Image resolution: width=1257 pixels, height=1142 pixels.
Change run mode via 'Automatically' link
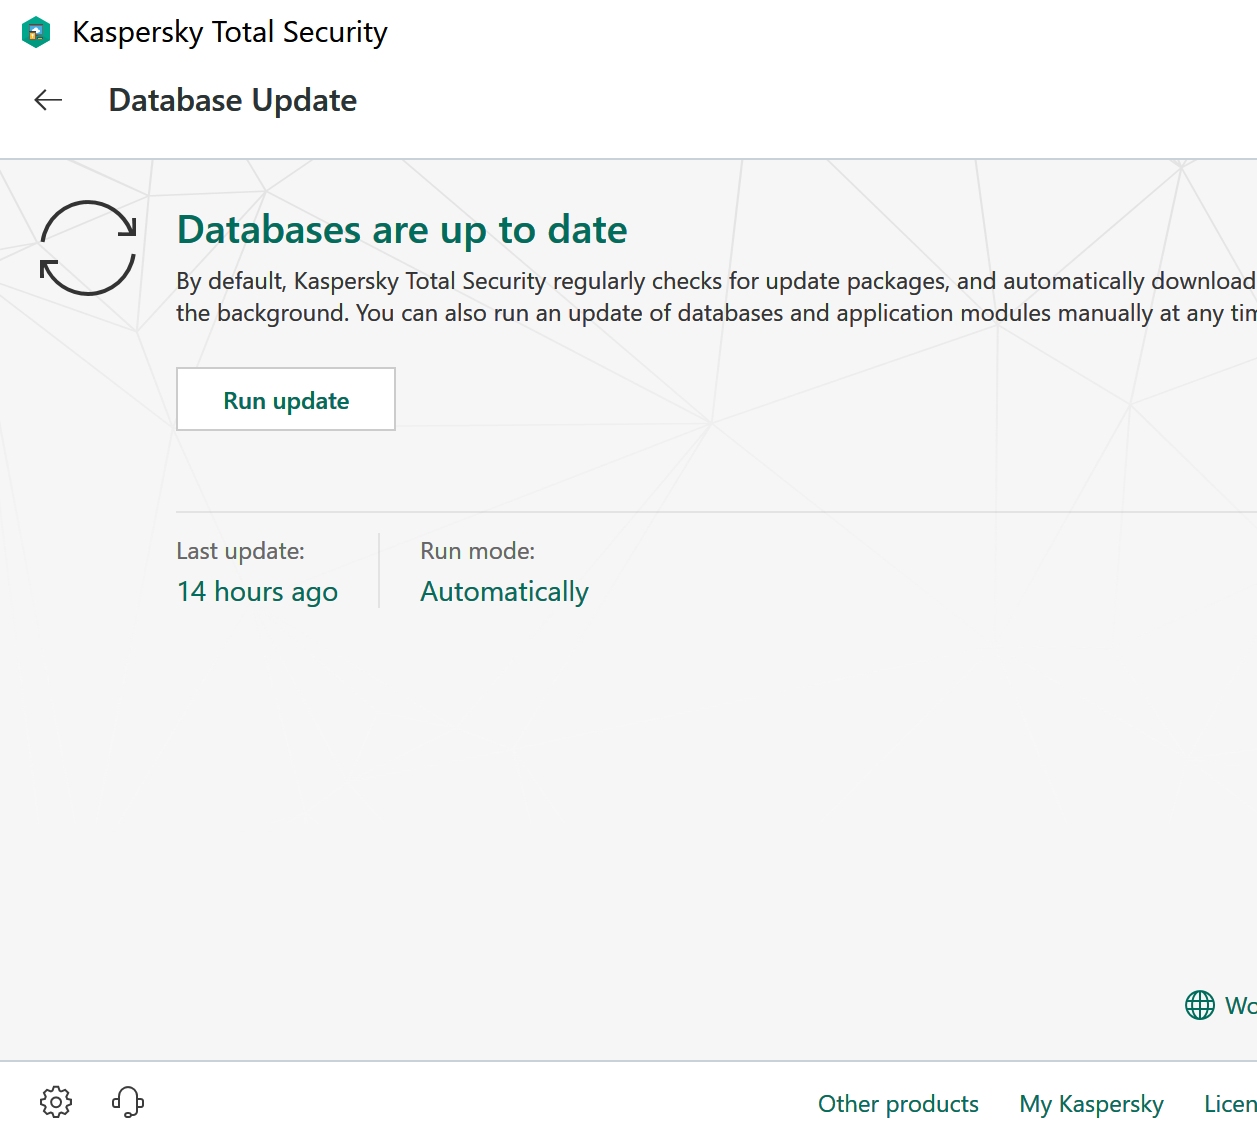(x=504, y=592)
